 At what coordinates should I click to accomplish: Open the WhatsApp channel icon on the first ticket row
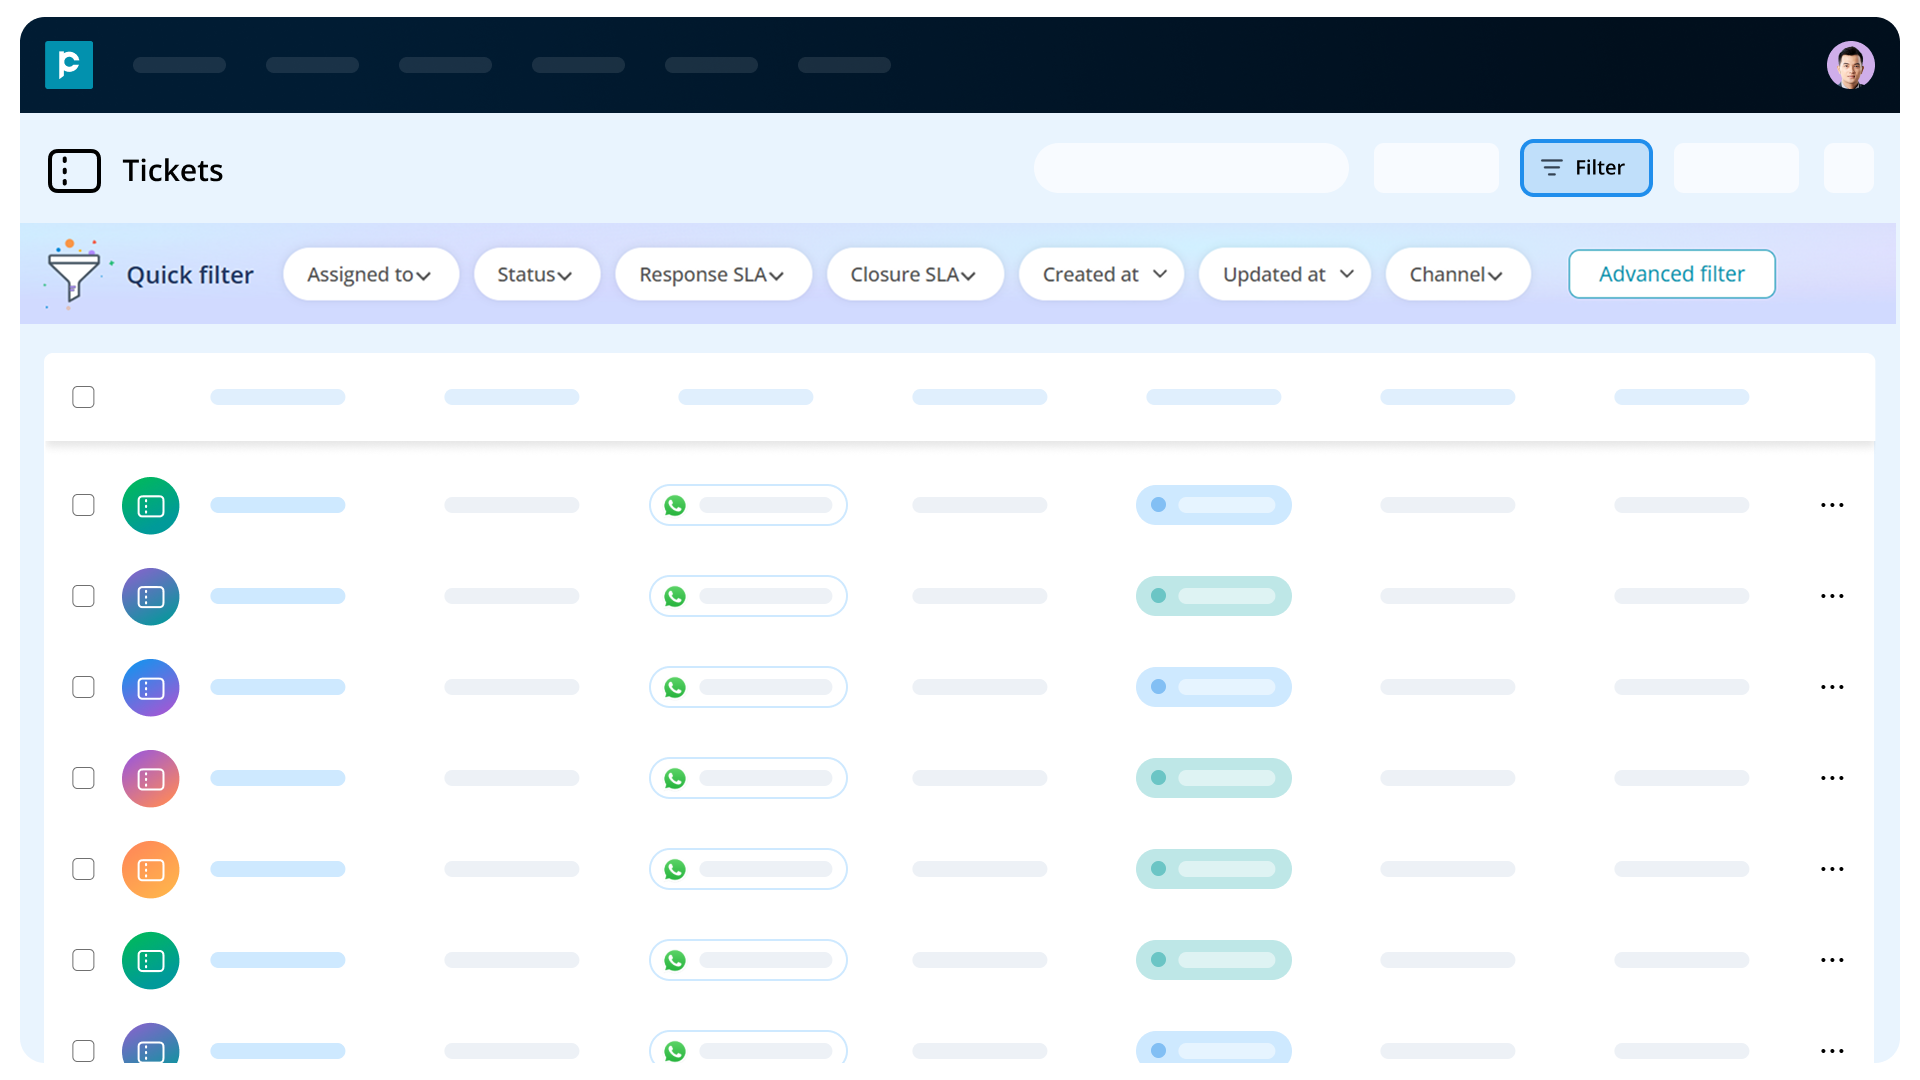coord(675,505)
